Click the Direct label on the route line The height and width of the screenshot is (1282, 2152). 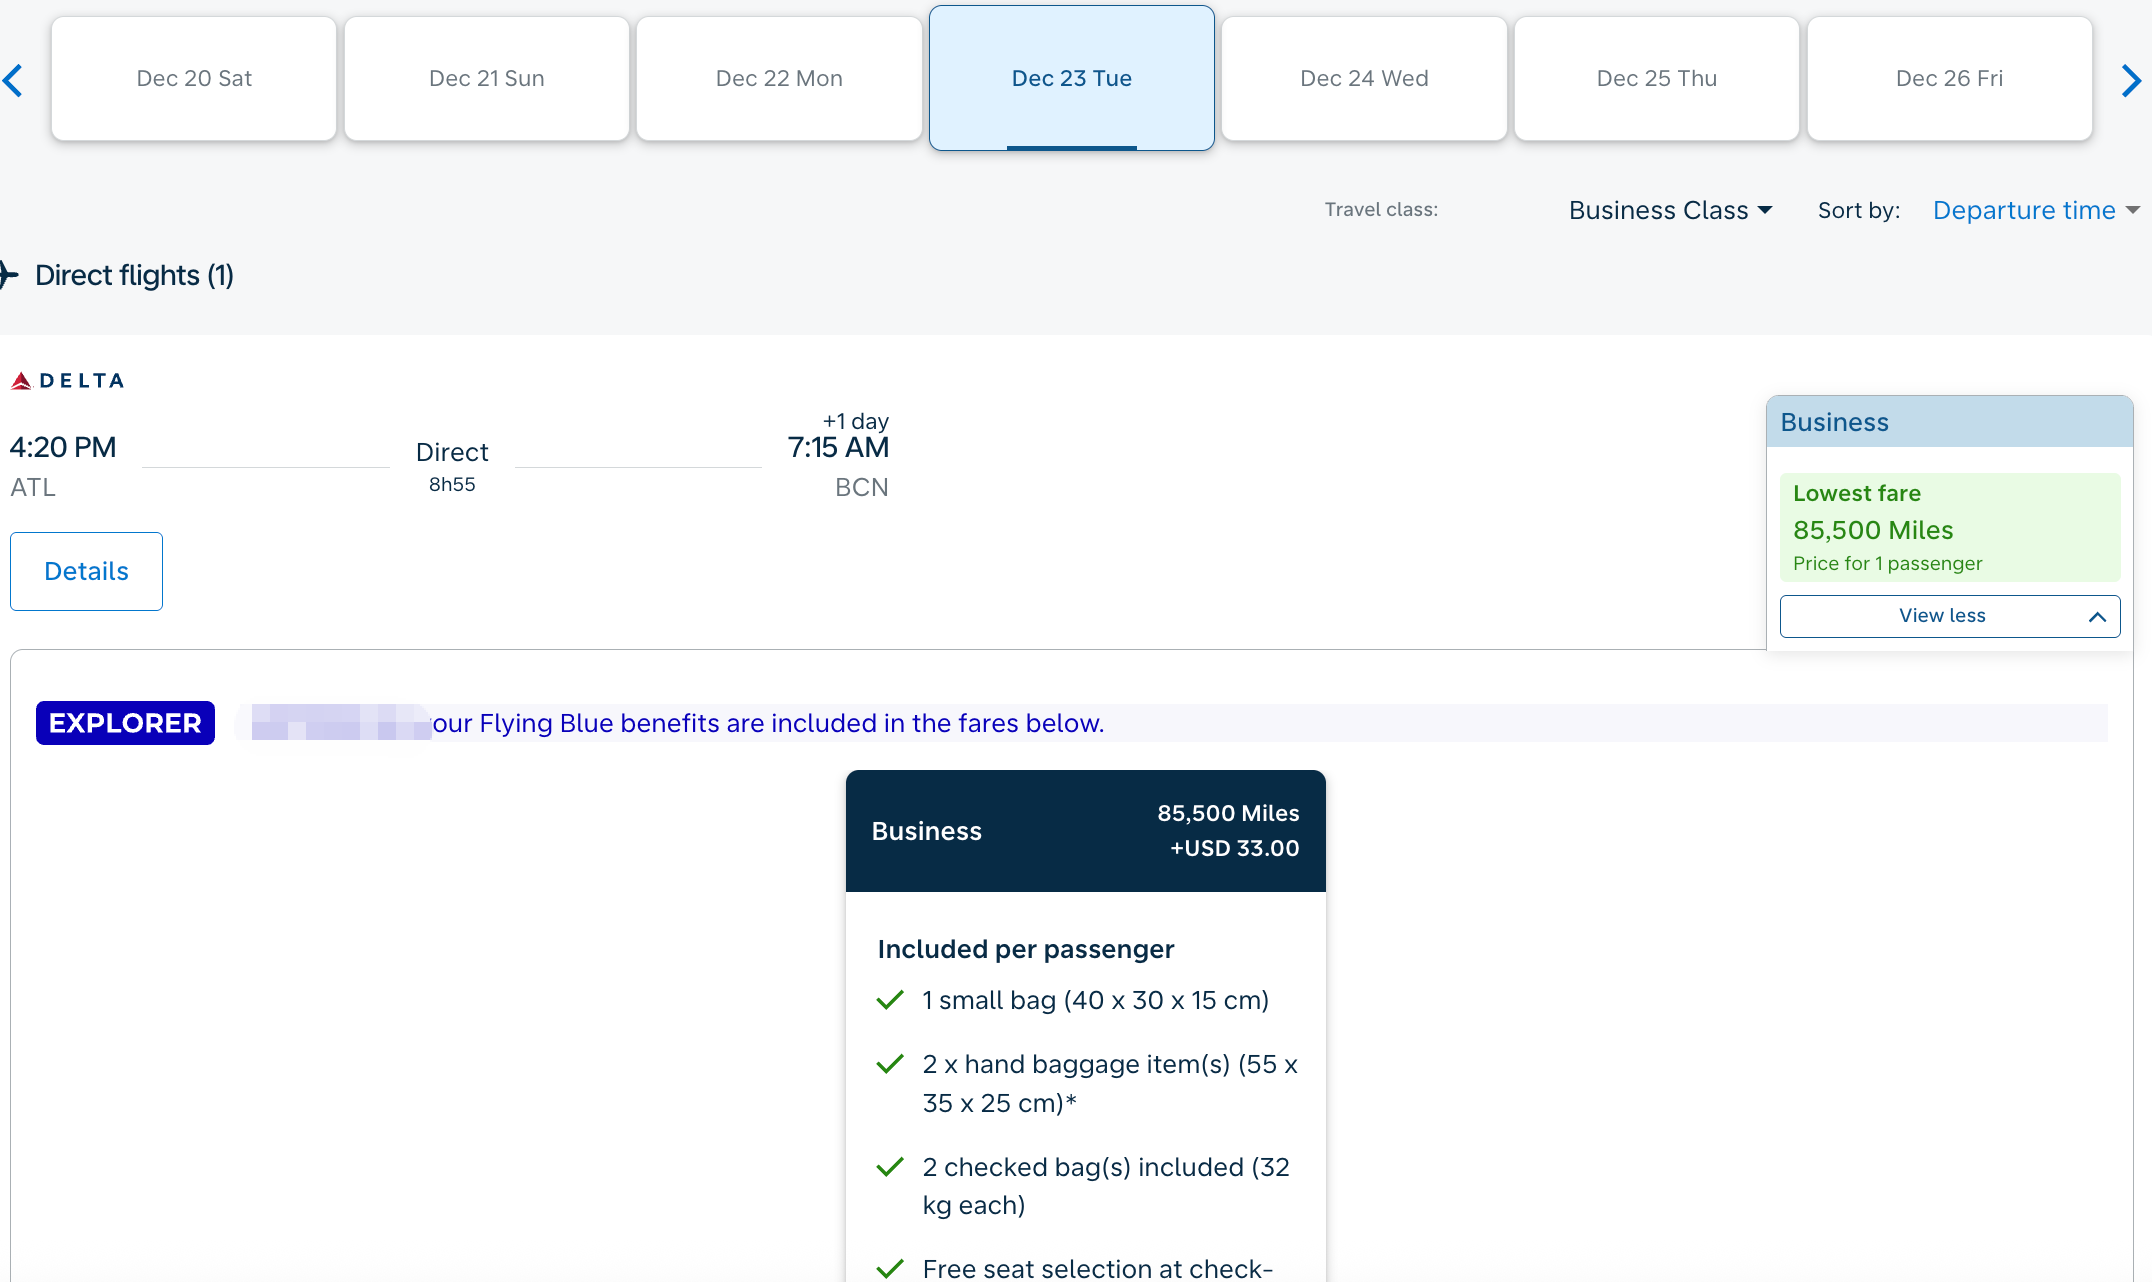point(452,452)
